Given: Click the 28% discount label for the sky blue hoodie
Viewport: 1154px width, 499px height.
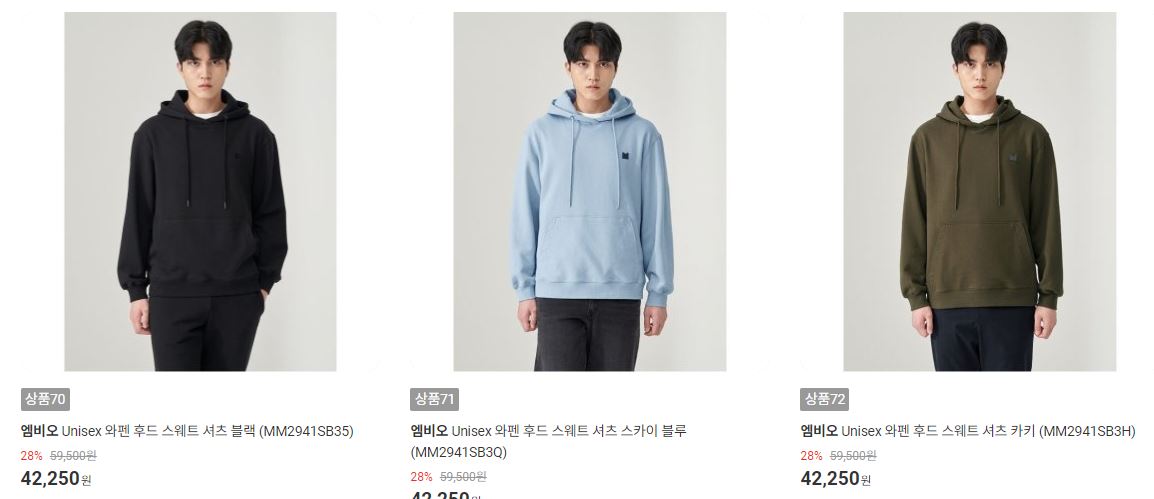Looking at the screenshot, I should point(422,477).
